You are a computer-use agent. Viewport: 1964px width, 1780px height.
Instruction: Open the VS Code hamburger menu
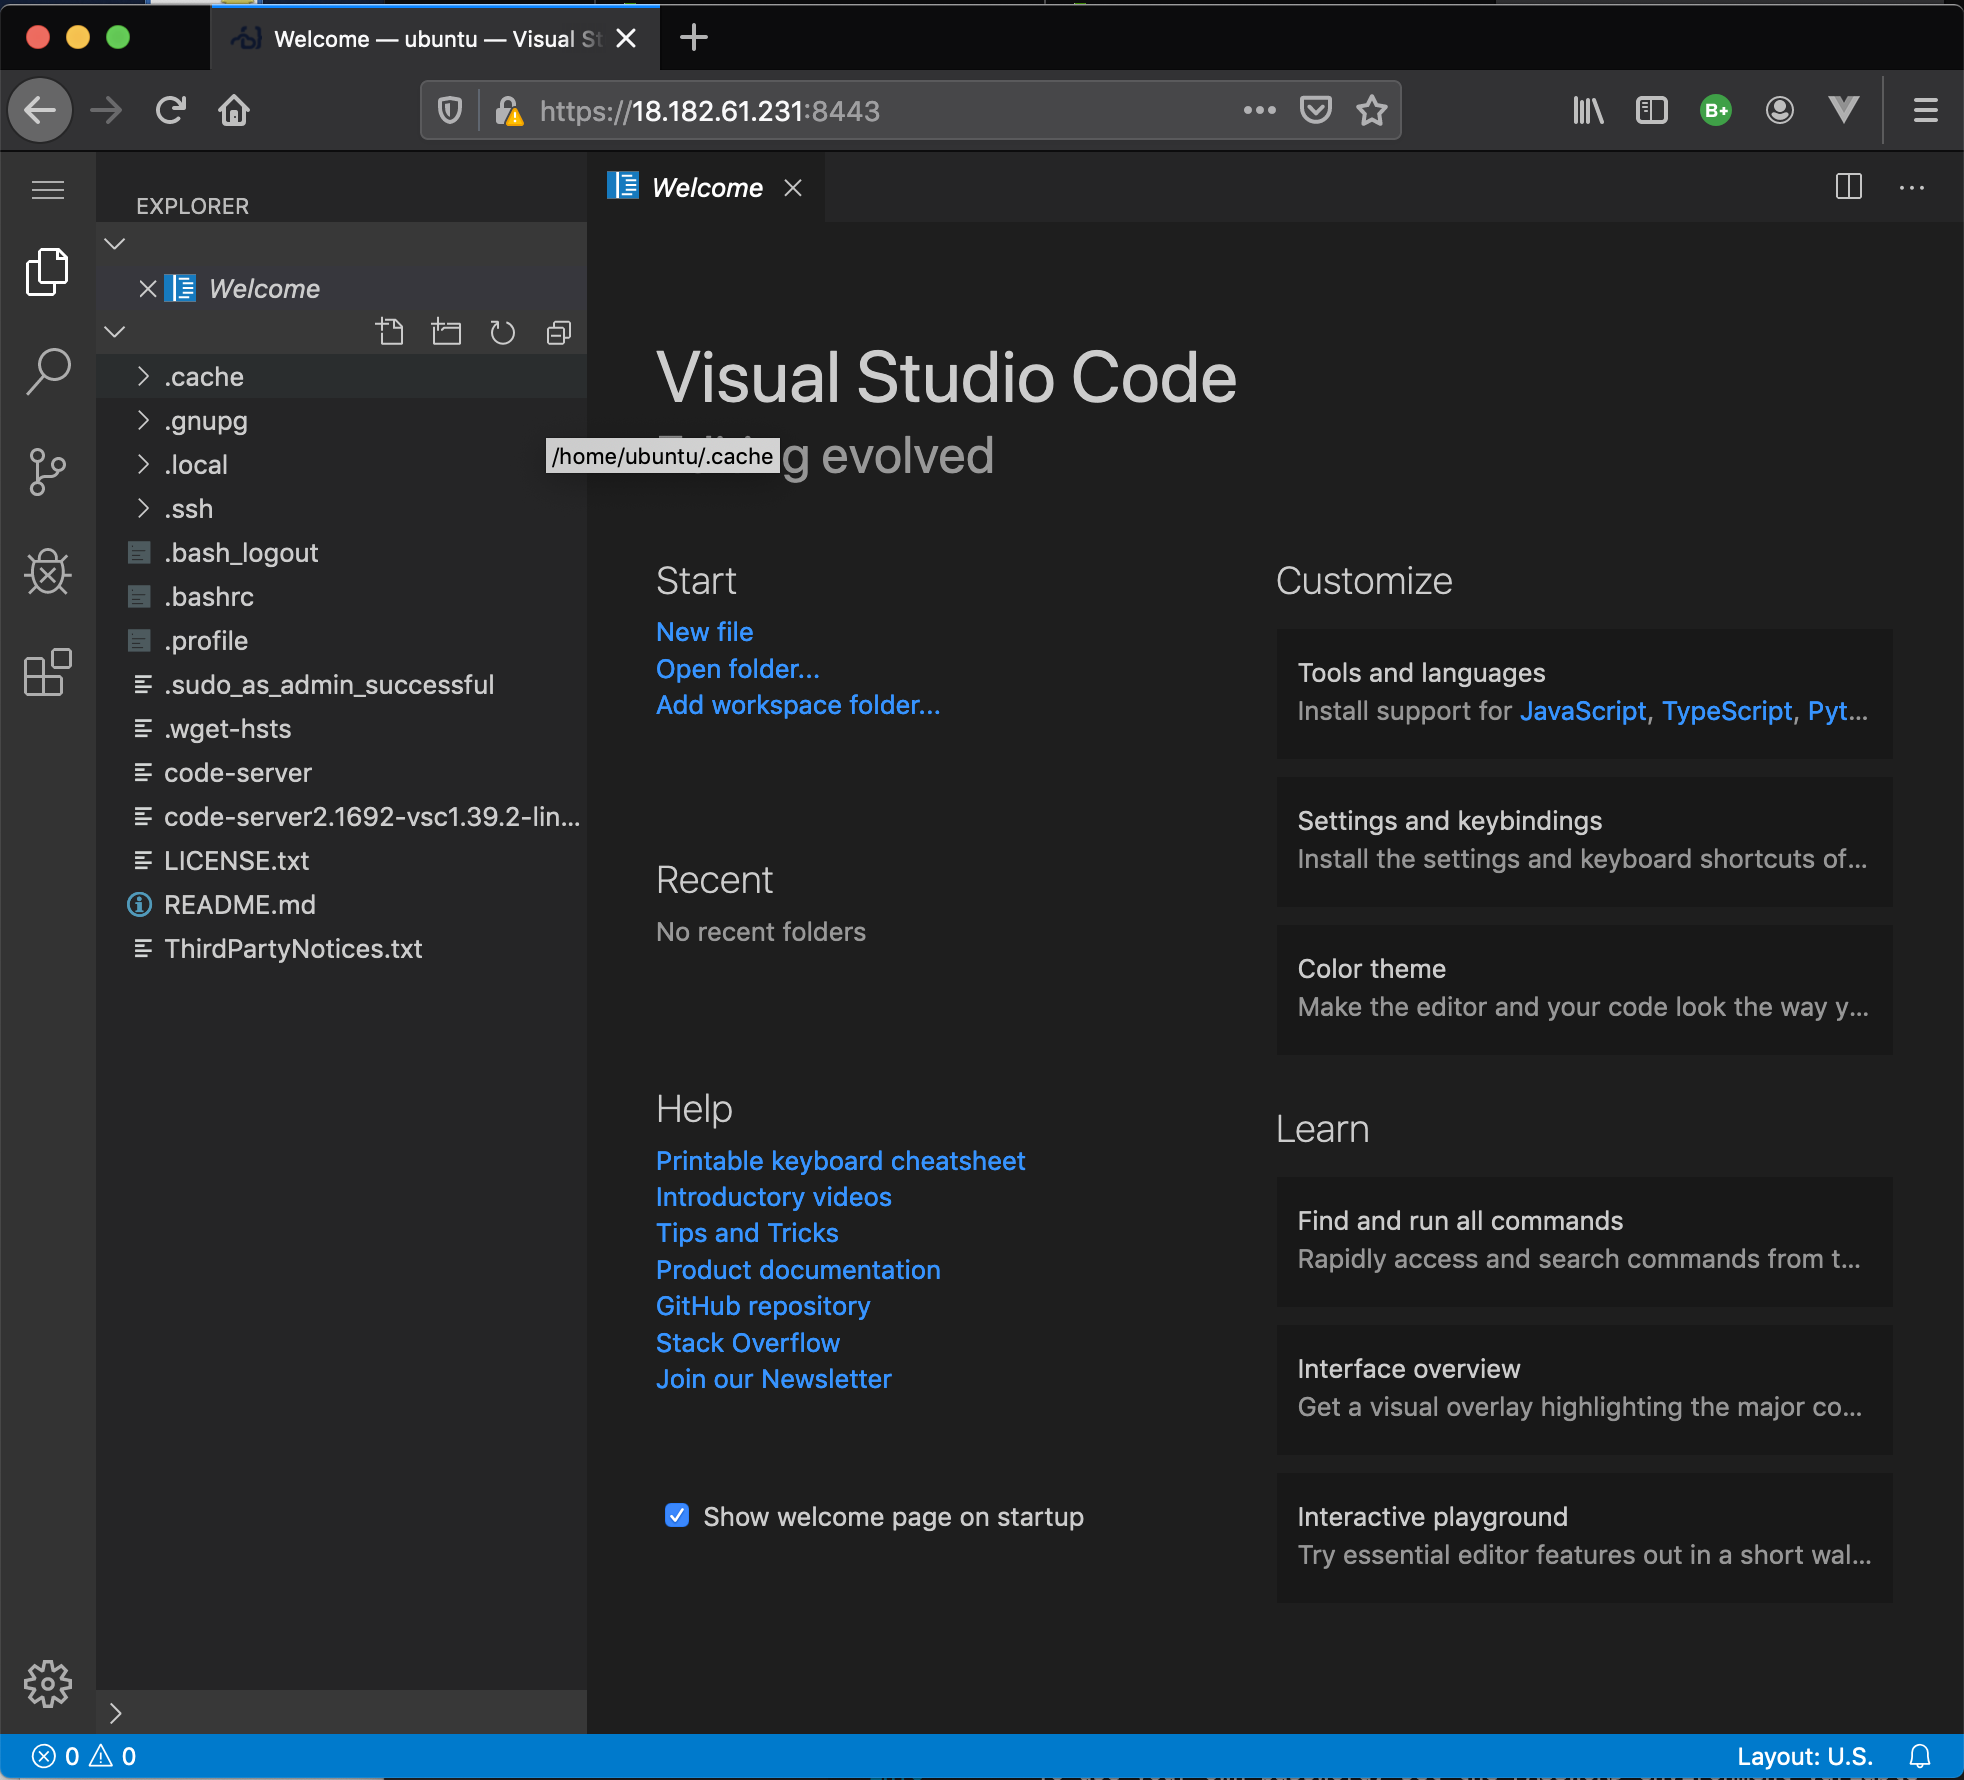pos(47,189)
